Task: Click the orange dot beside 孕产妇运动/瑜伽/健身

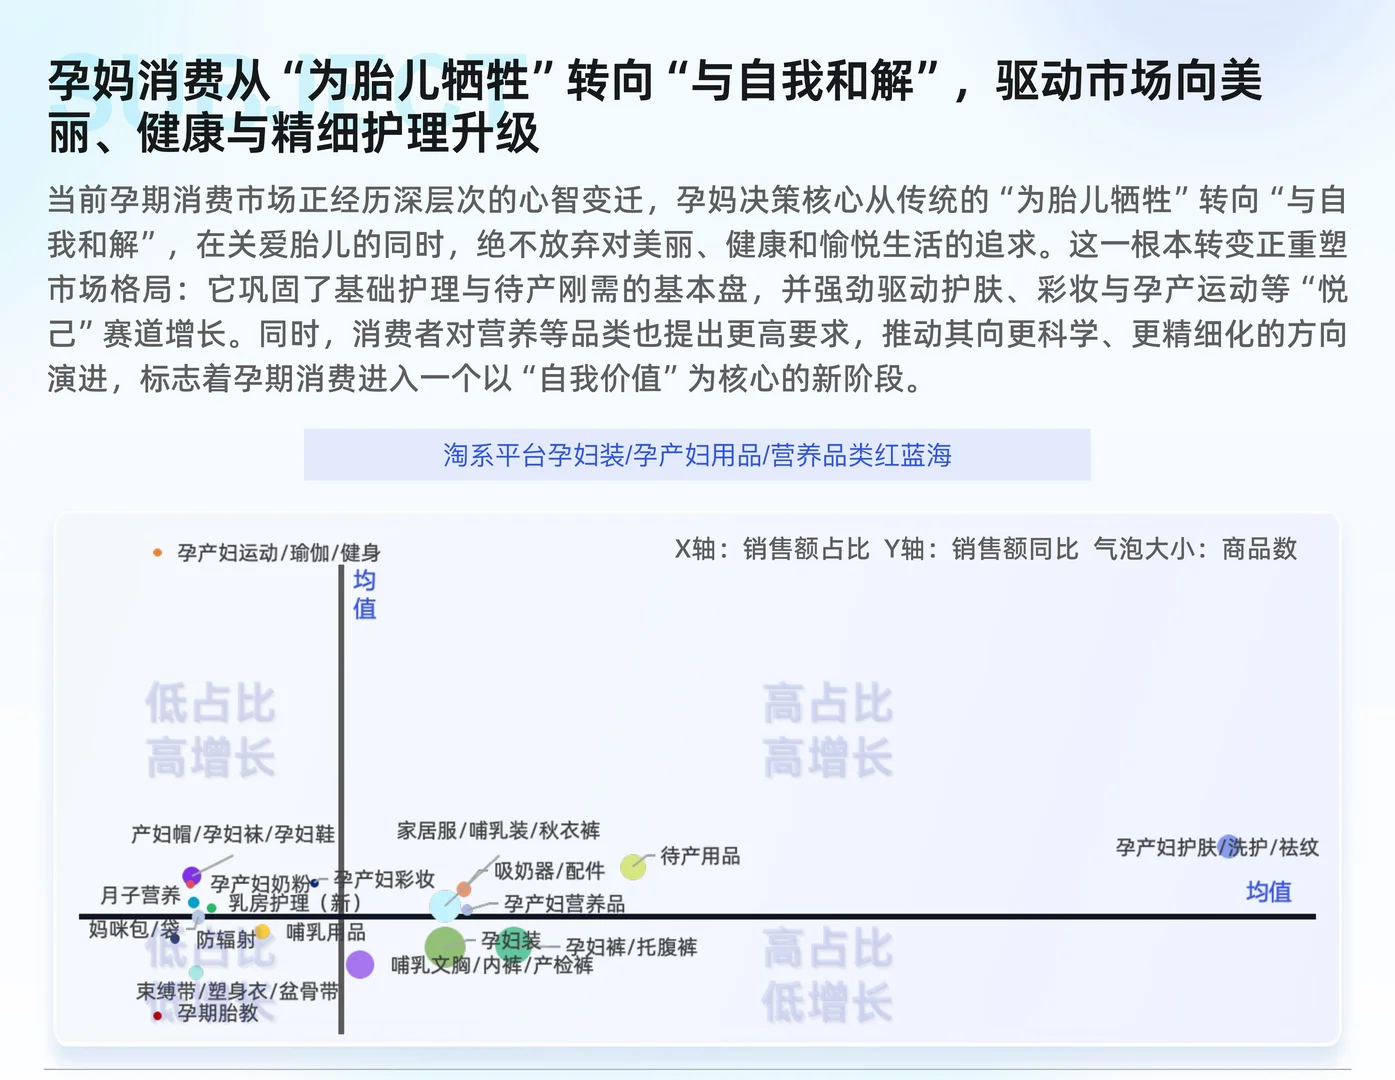Action: 157,552
